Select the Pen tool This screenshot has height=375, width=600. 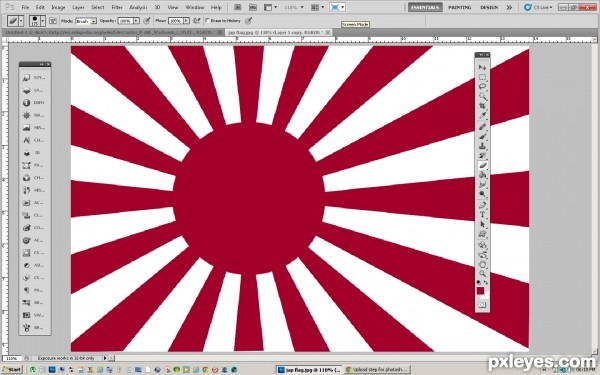click(482, 205)
